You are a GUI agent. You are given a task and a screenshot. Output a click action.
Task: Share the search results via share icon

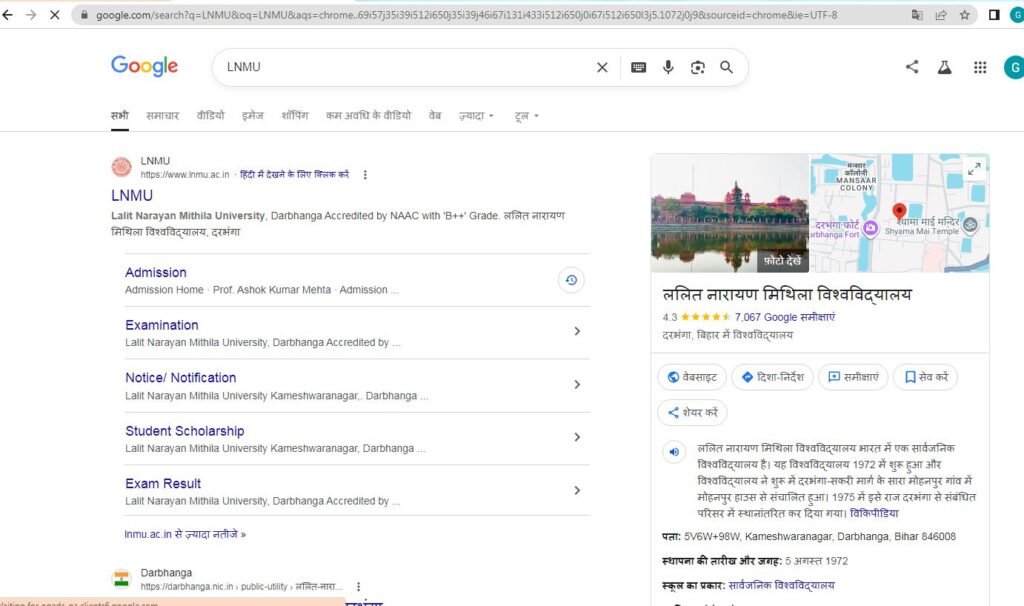[912, 67]
